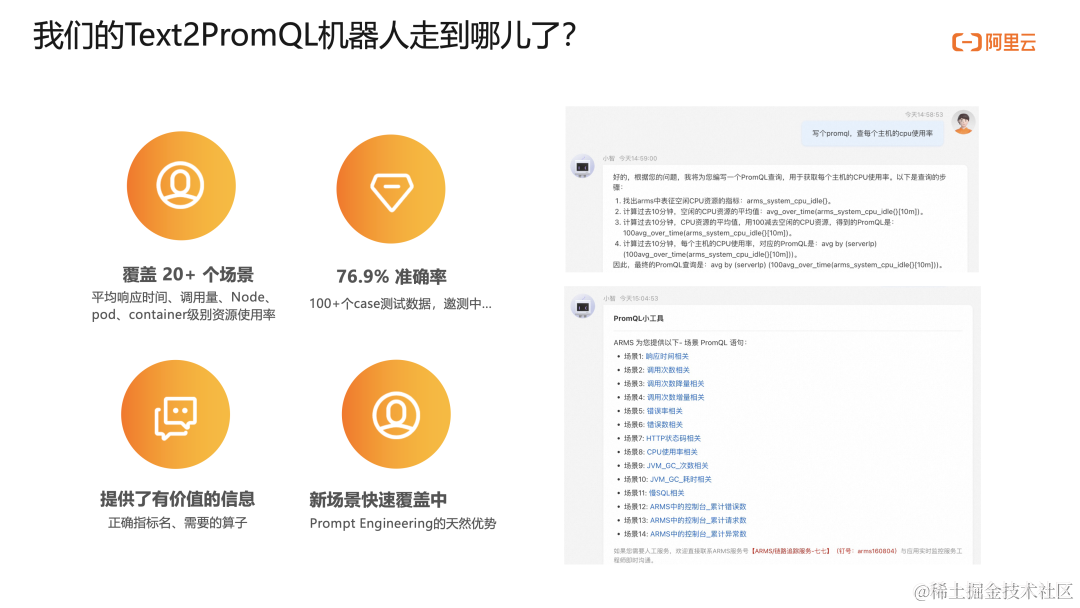Click the user avatar beside the promql request
This screenshot has width=1080, height=608.
click(x=963, y=123)
